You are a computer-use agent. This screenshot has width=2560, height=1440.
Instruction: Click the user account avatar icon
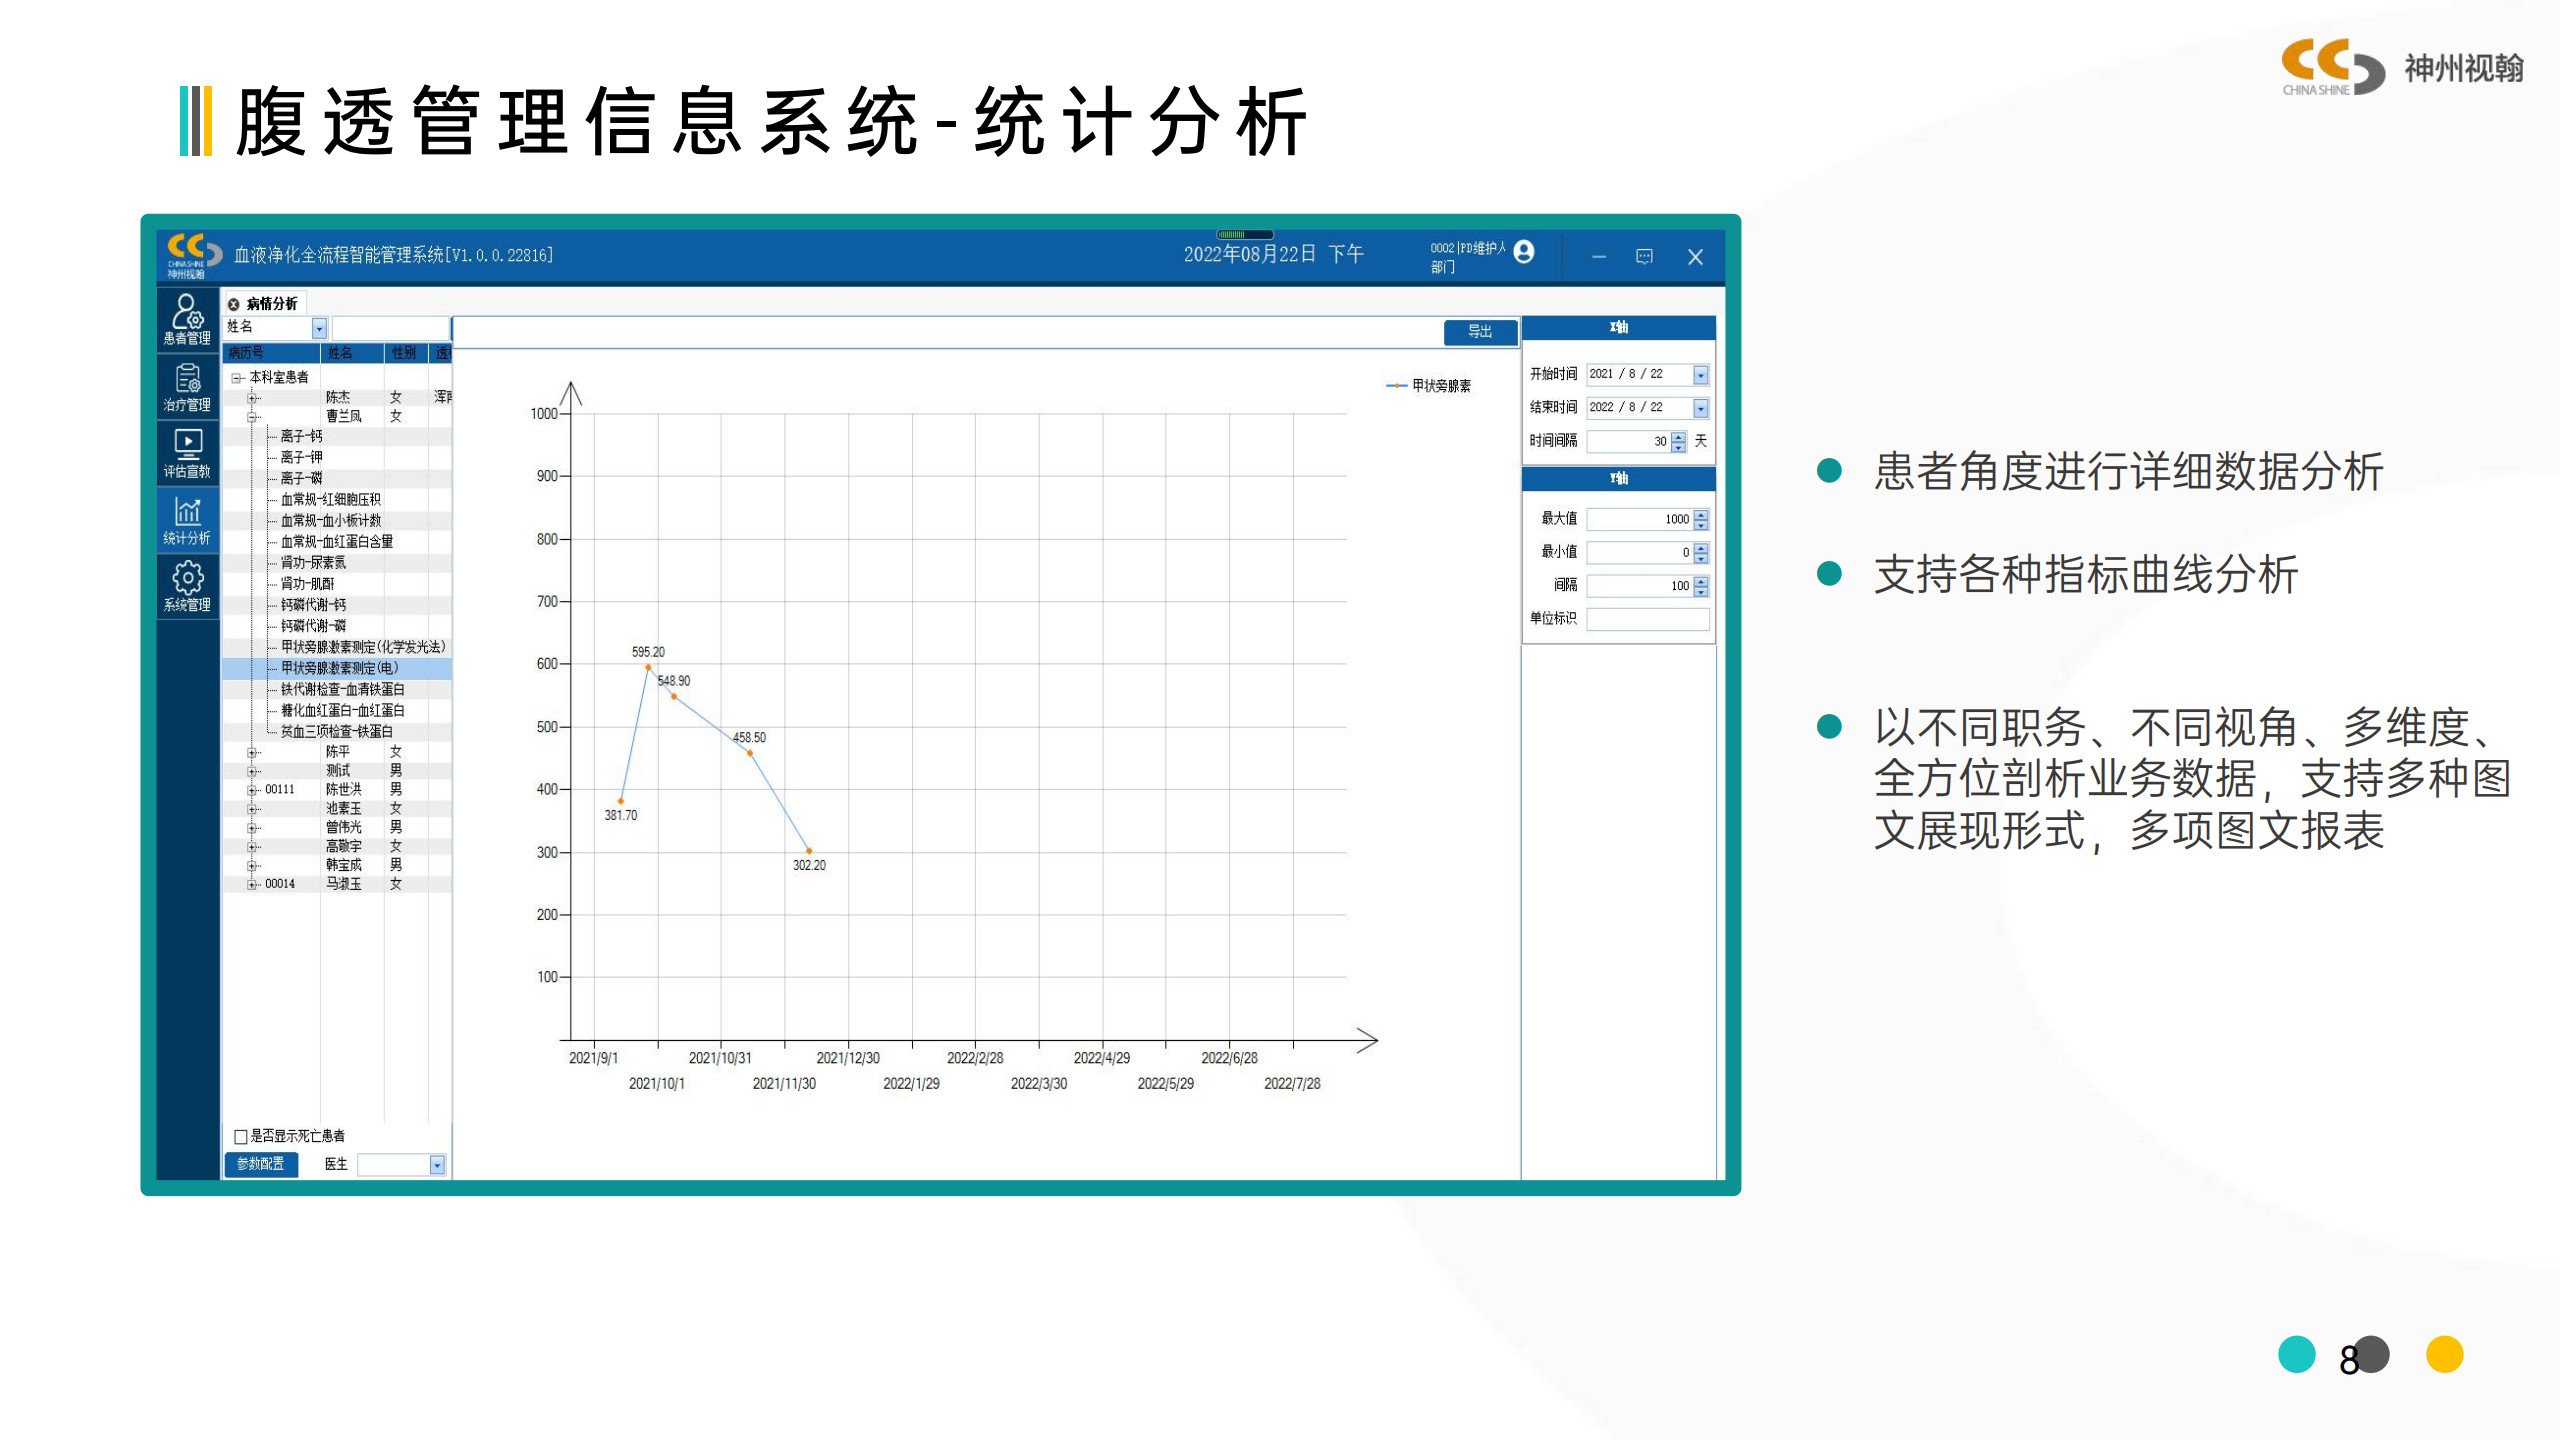pos(1524,252)
